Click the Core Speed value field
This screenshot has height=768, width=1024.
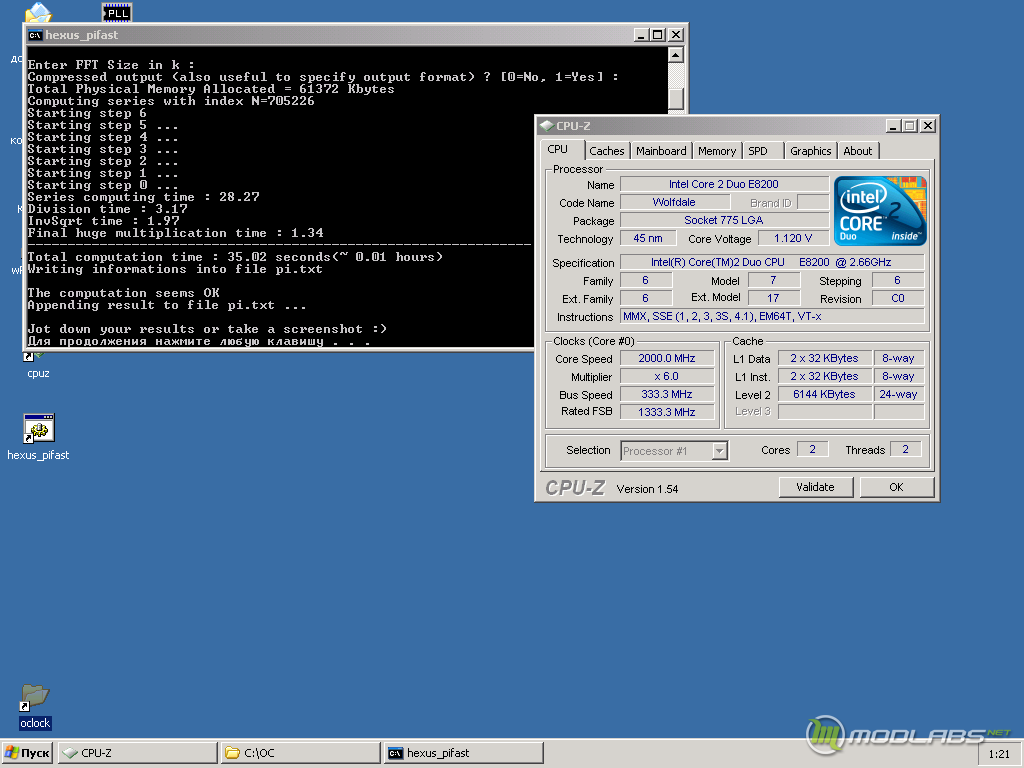coord(667,359)
